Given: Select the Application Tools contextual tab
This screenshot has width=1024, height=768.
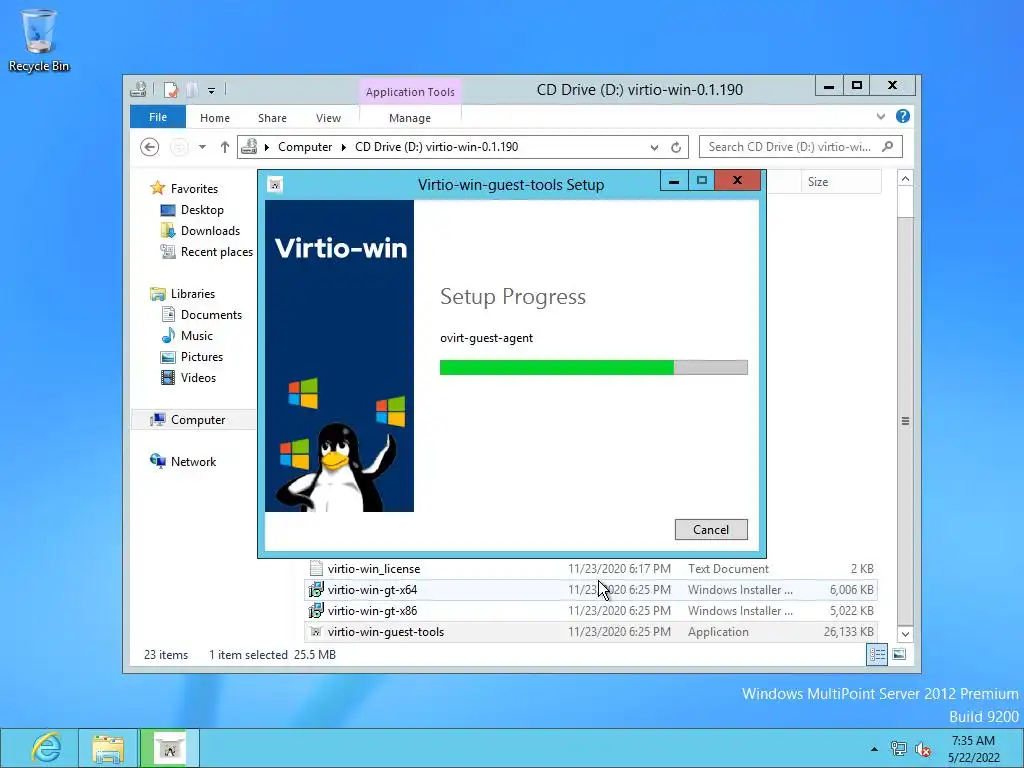Looking at the screenshot, I should [409, 92].
